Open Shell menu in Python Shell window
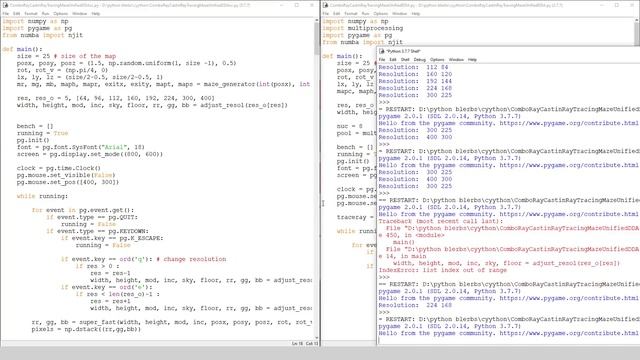The height and width of the screenshot is (360, 640). coord(405,60)
